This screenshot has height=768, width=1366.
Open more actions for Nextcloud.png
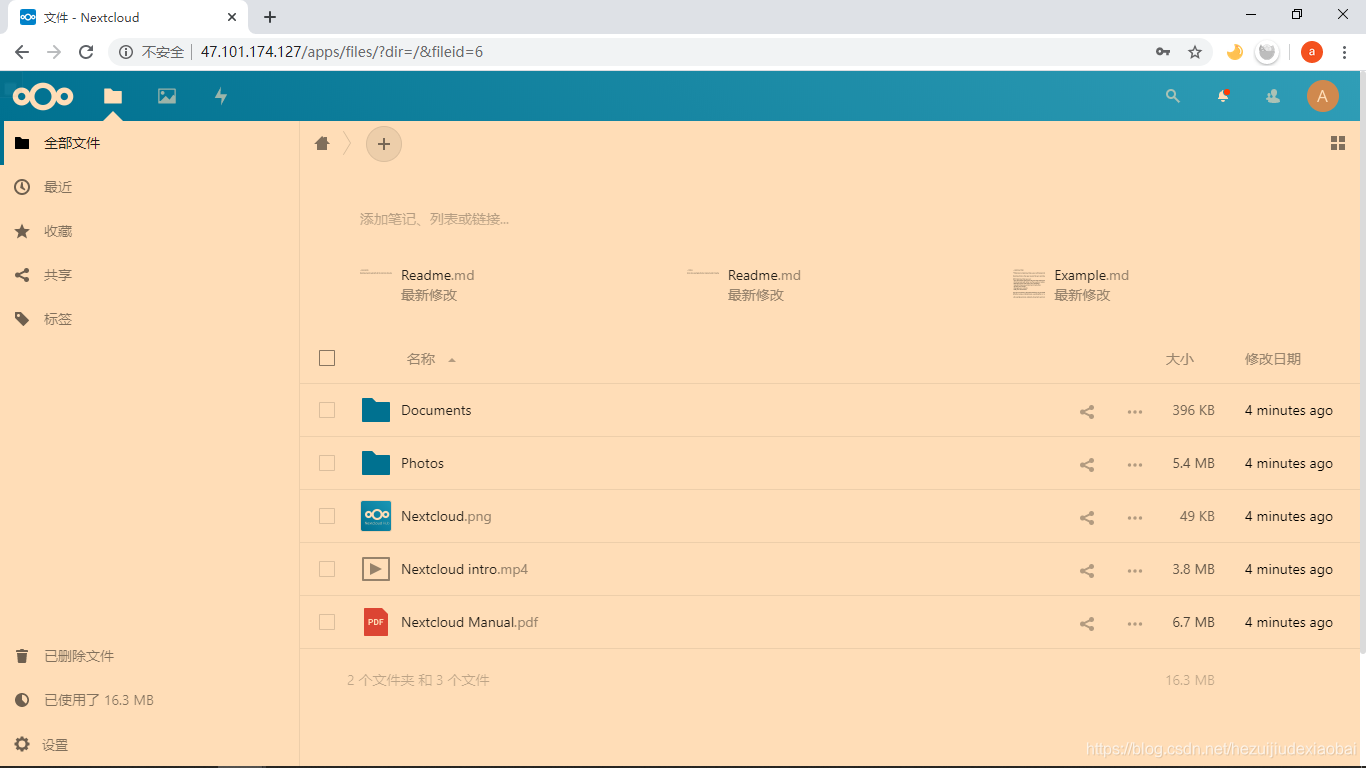(1135, 517)
